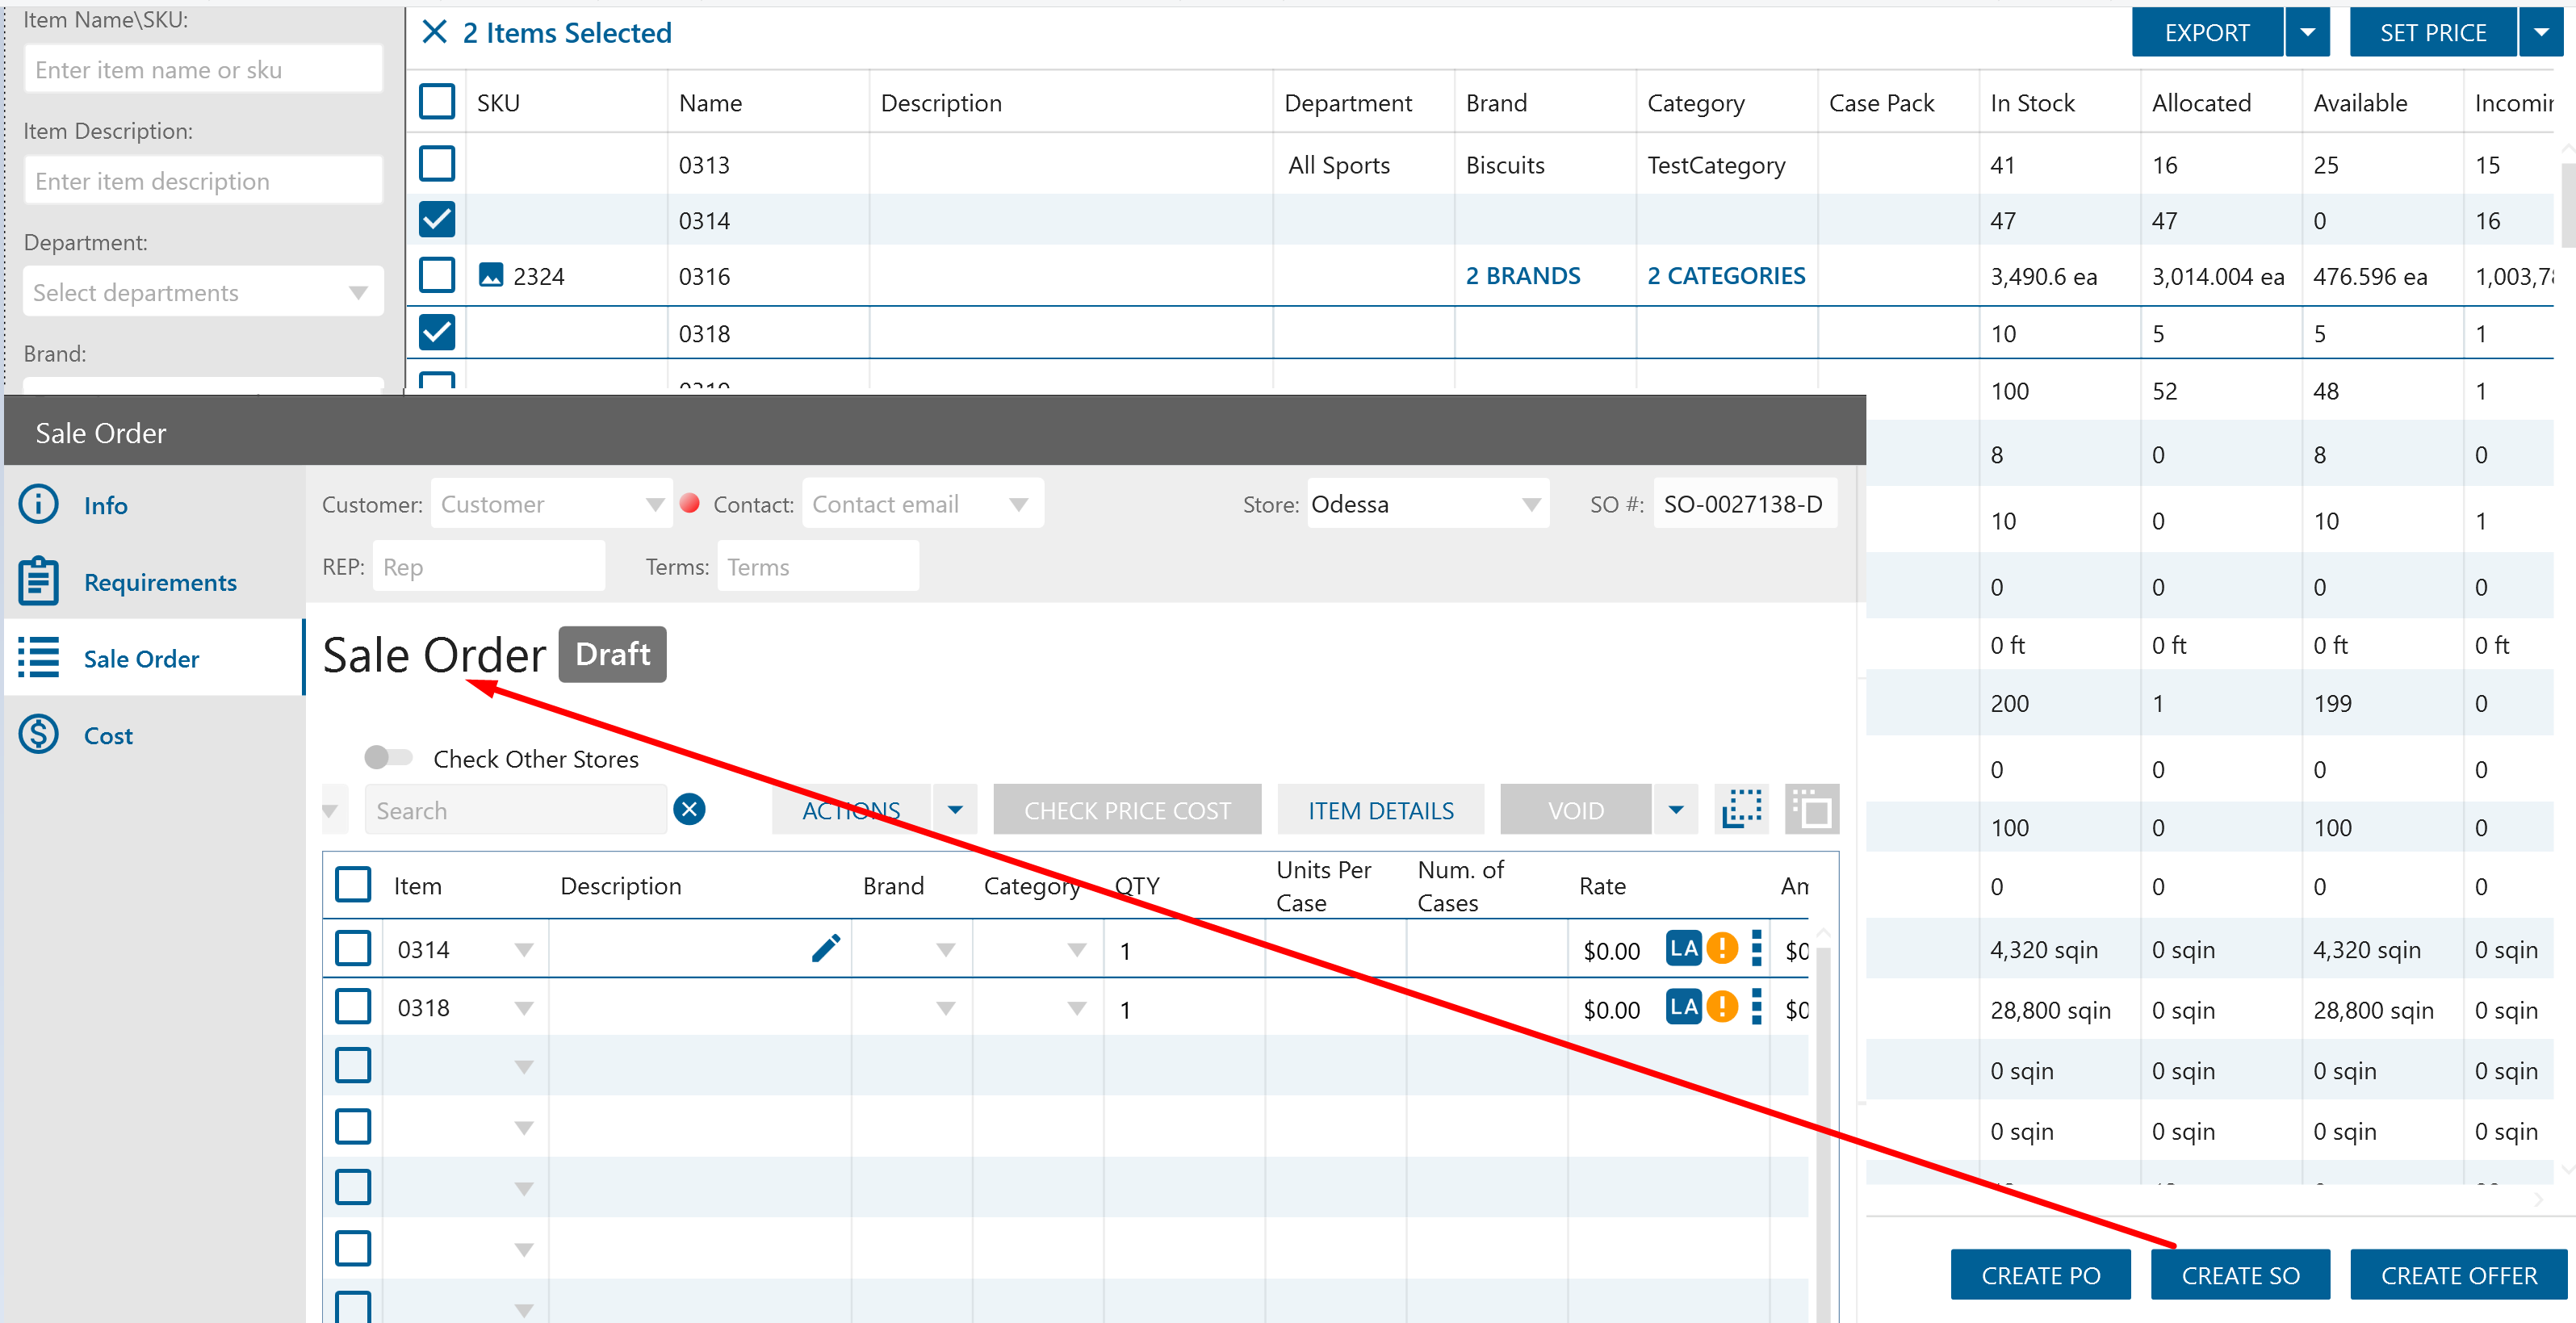Check the checkbox for item 0313

[x=437, y=163]
